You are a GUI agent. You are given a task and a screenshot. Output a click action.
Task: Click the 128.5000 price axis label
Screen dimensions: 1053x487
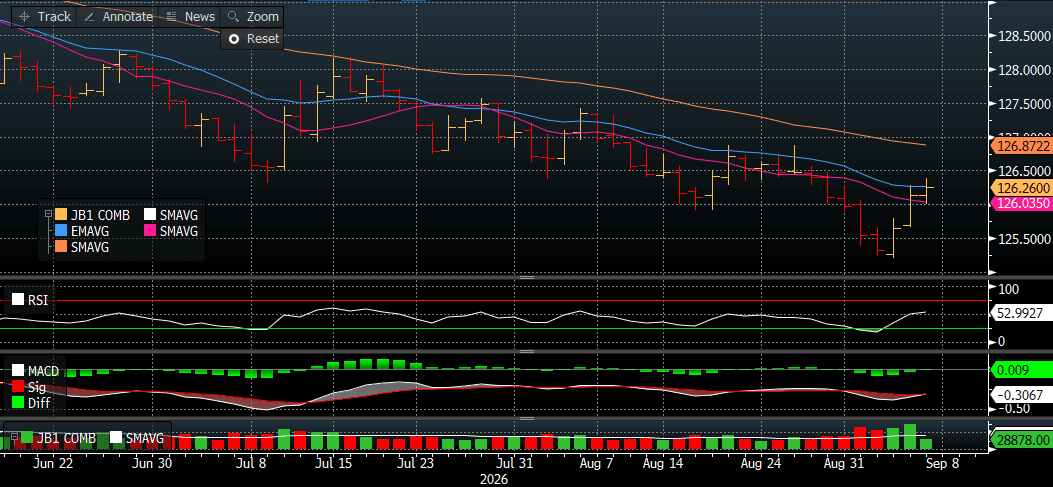click(x=1024, y=36)
